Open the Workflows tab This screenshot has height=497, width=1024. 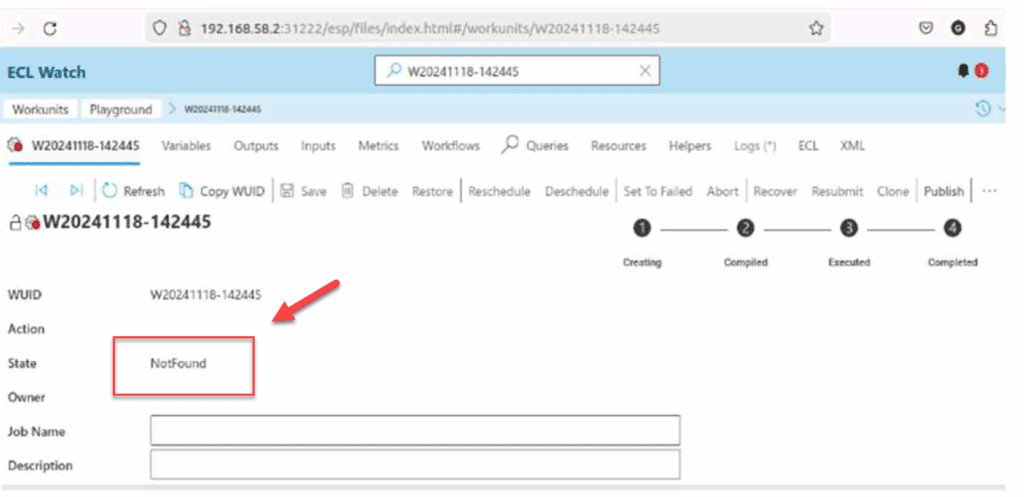450,146
